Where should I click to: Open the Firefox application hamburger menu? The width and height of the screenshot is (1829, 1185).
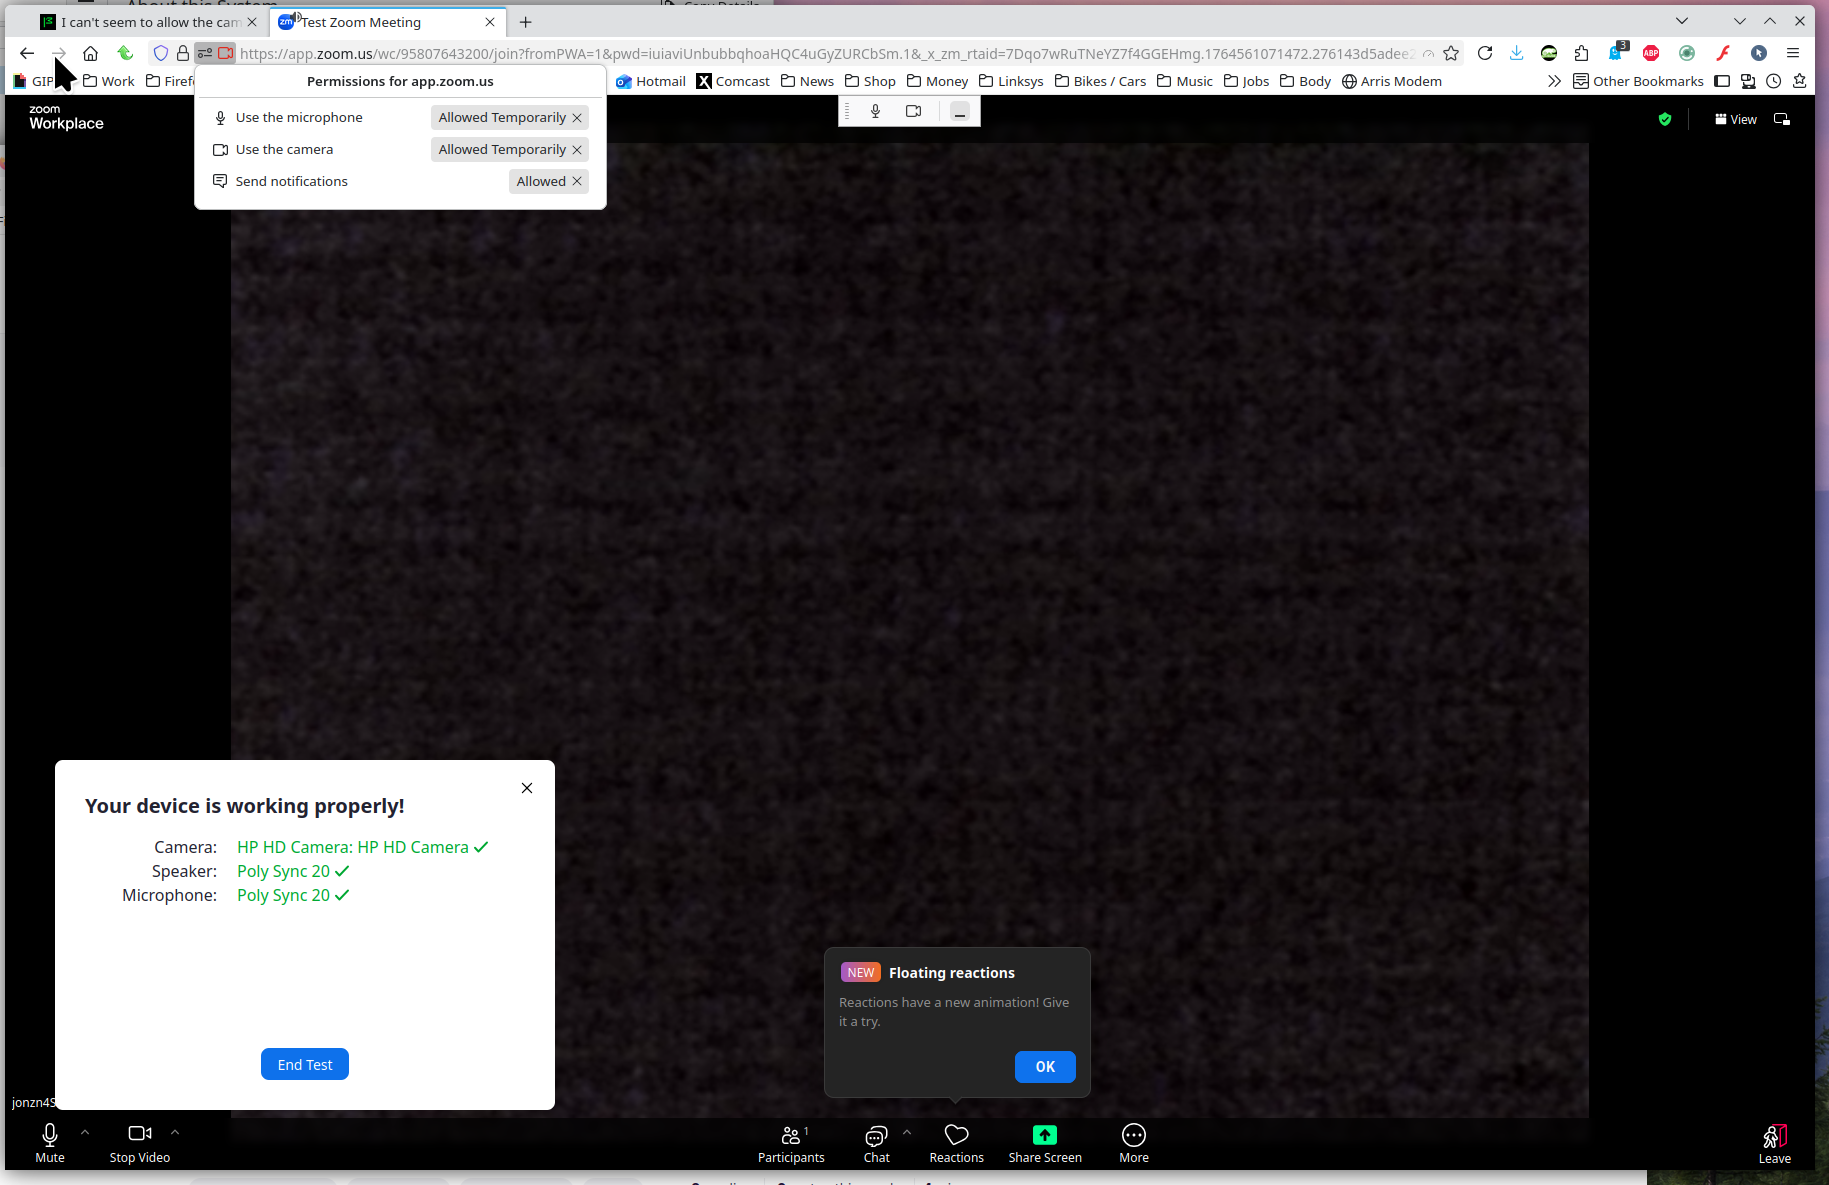point(1793,53)
